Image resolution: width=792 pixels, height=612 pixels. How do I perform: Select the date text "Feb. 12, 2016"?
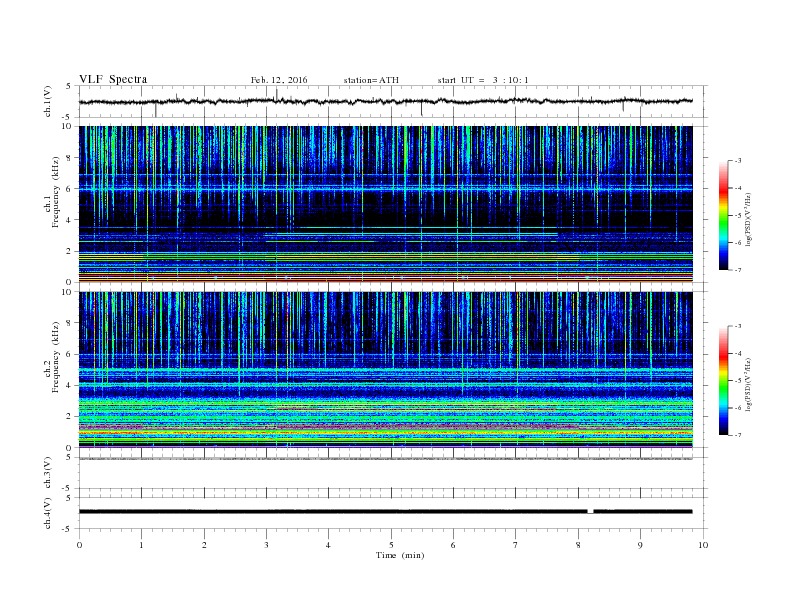[x=279, y=80]
